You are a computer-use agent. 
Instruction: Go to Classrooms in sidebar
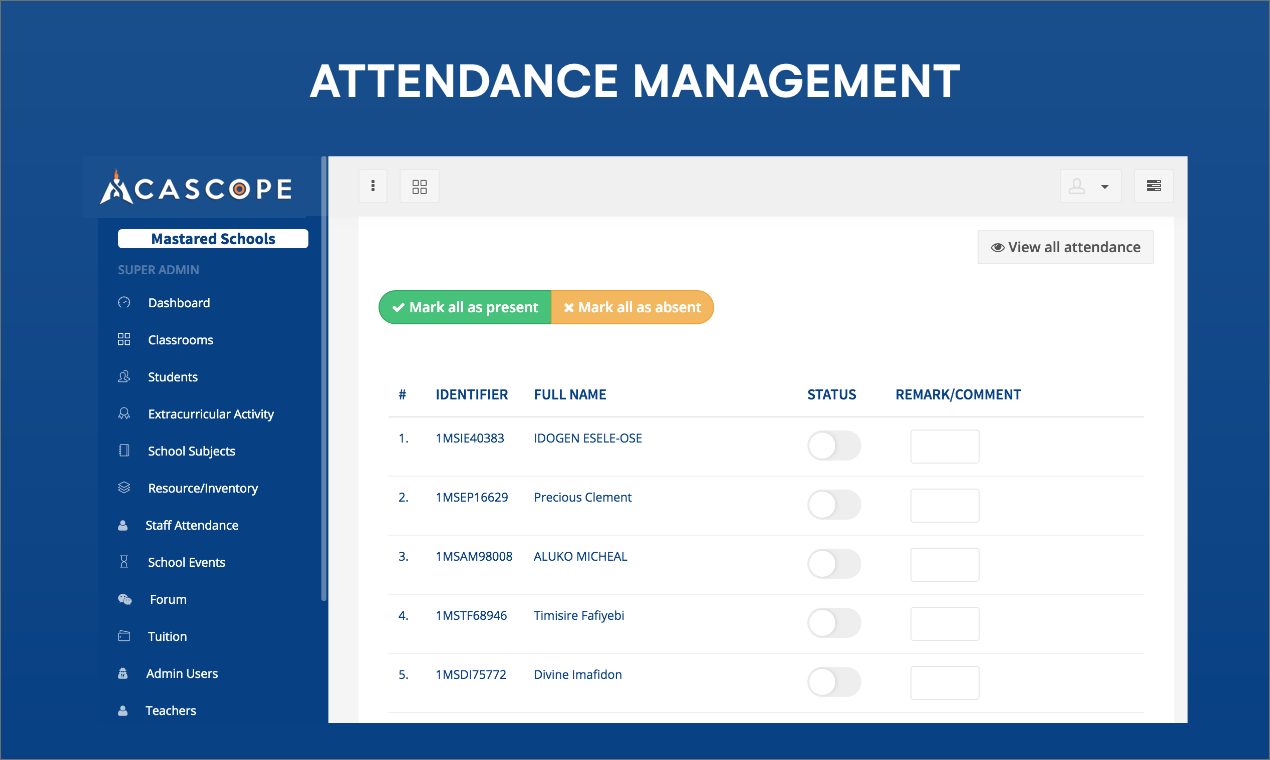click(x=181, y=339)
